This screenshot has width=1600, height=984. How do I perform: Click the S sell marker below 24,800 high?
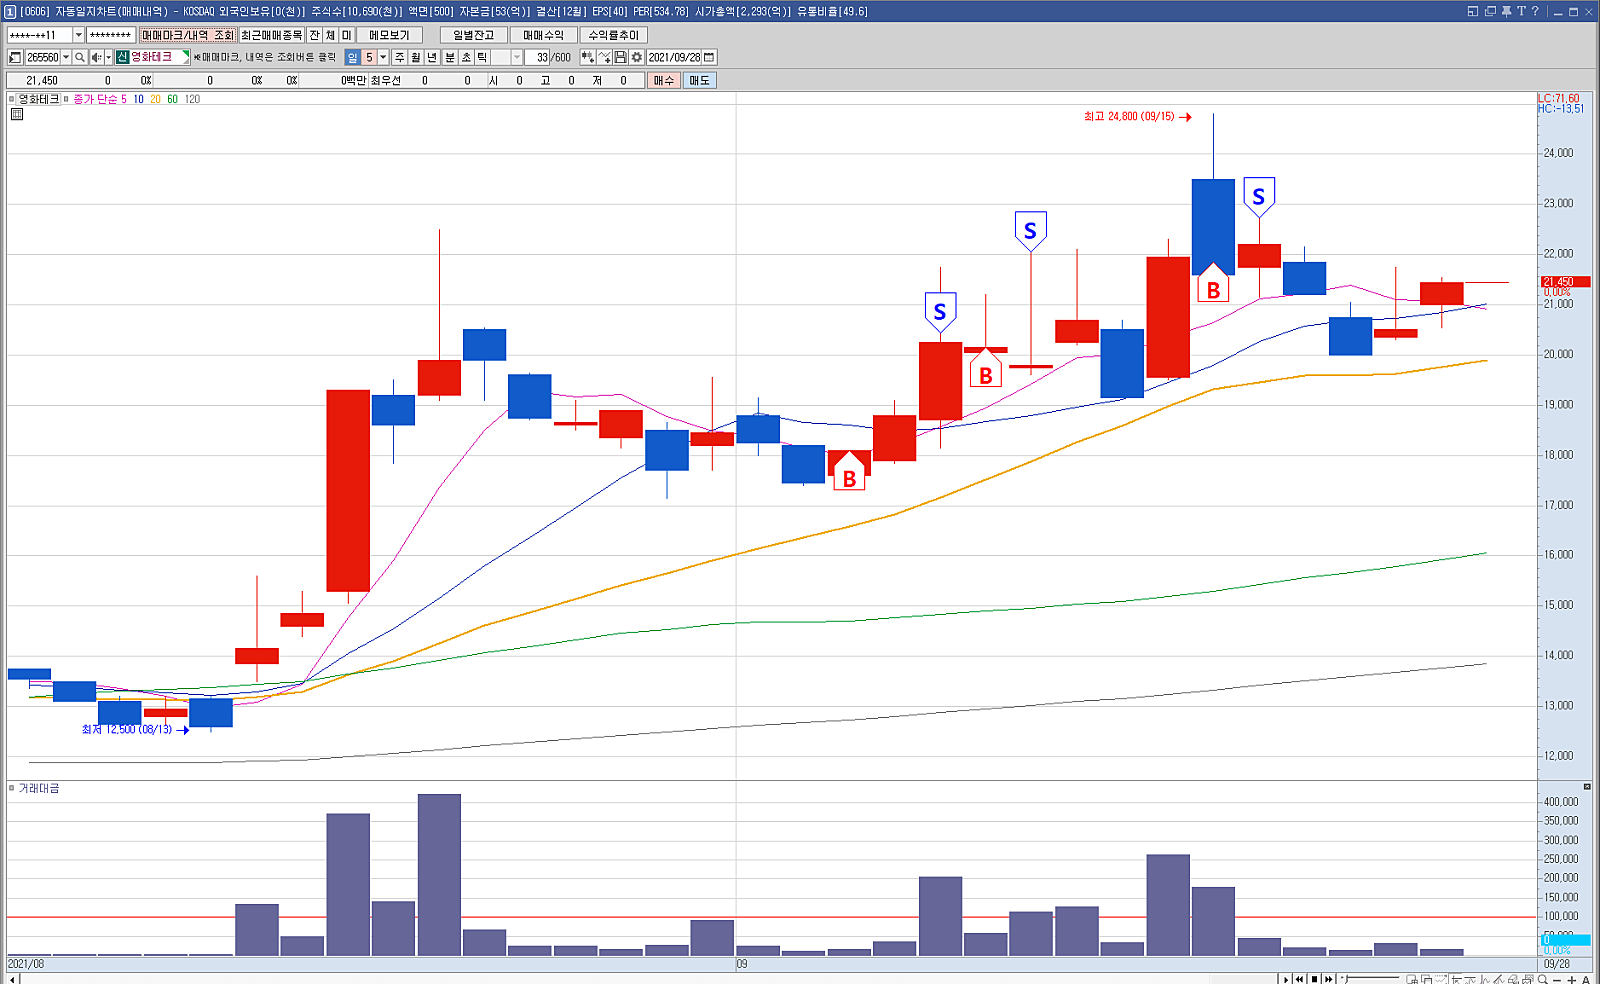[1258, 196]
